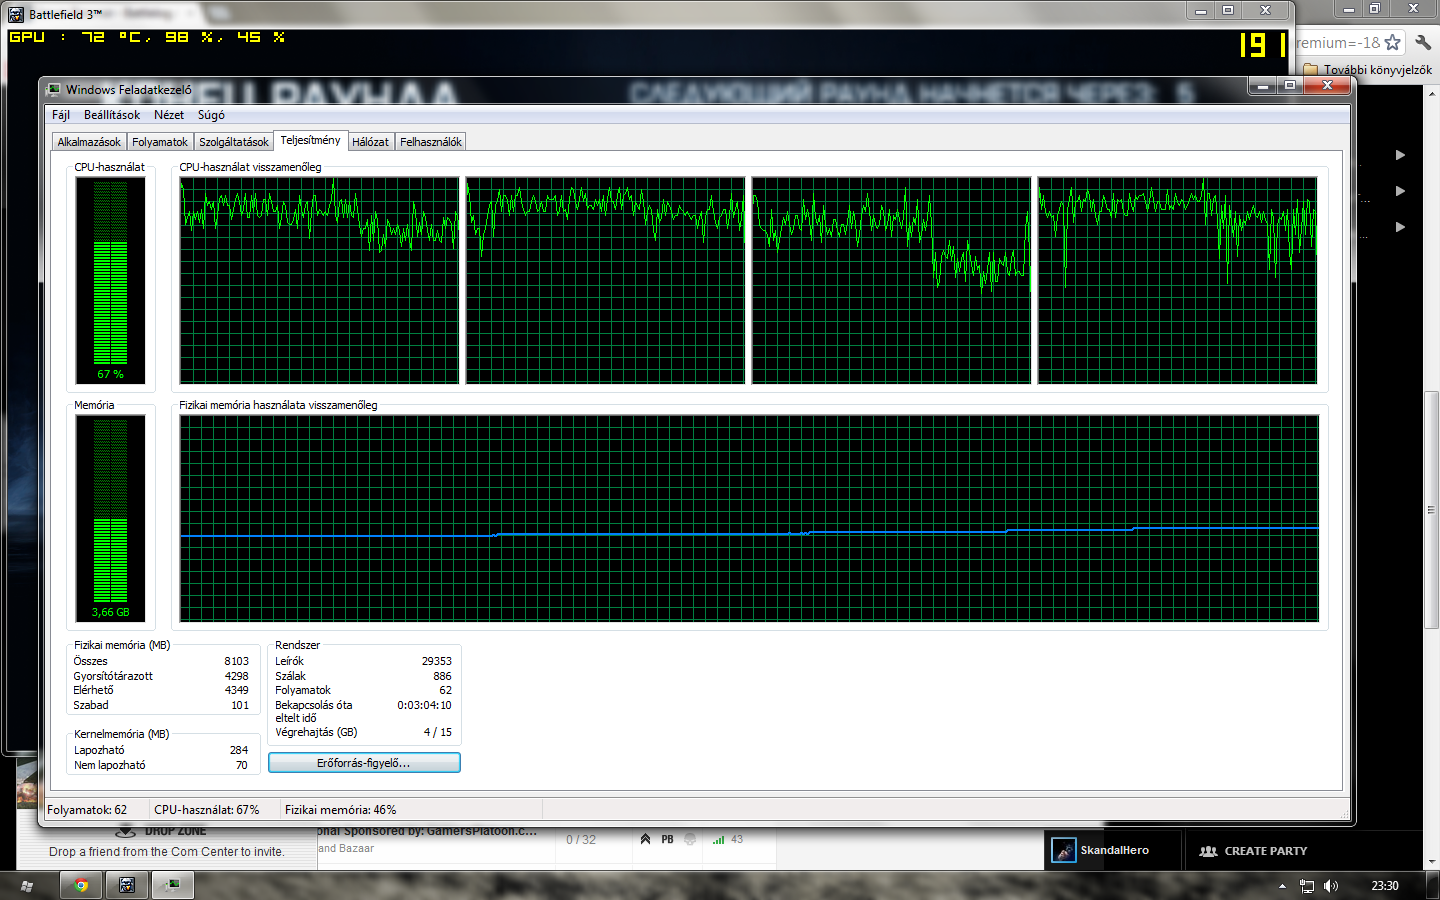Click the memory 3,66 GB meter

(110, 518)
